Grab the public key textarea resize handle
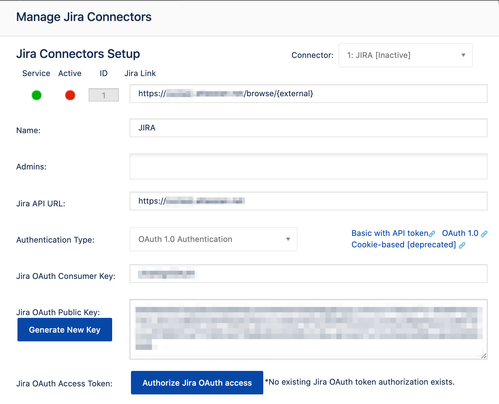The image size is (499, 404). [484, 356]
